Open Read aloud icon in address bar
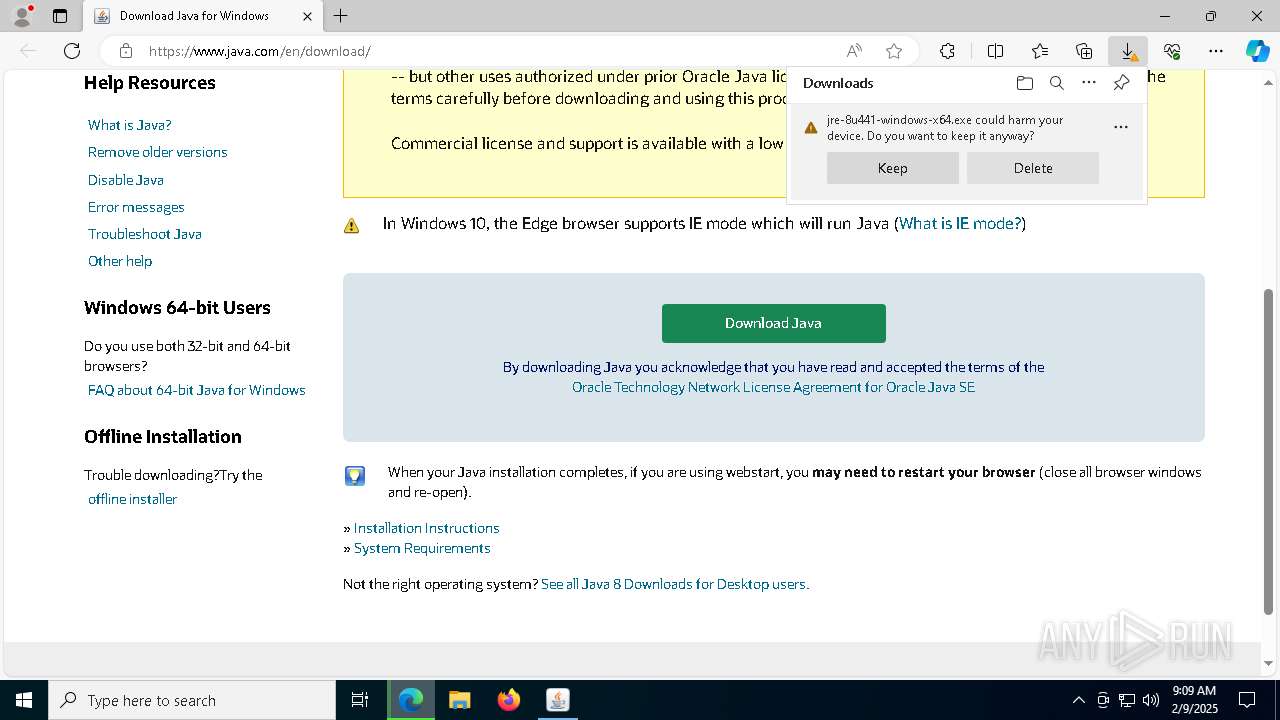 (x=854, y=51)
